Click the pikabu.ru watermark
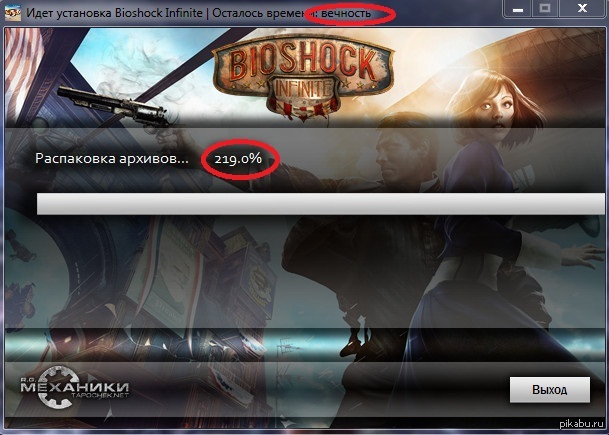The image size is (609, 435). tap(581, 423)
